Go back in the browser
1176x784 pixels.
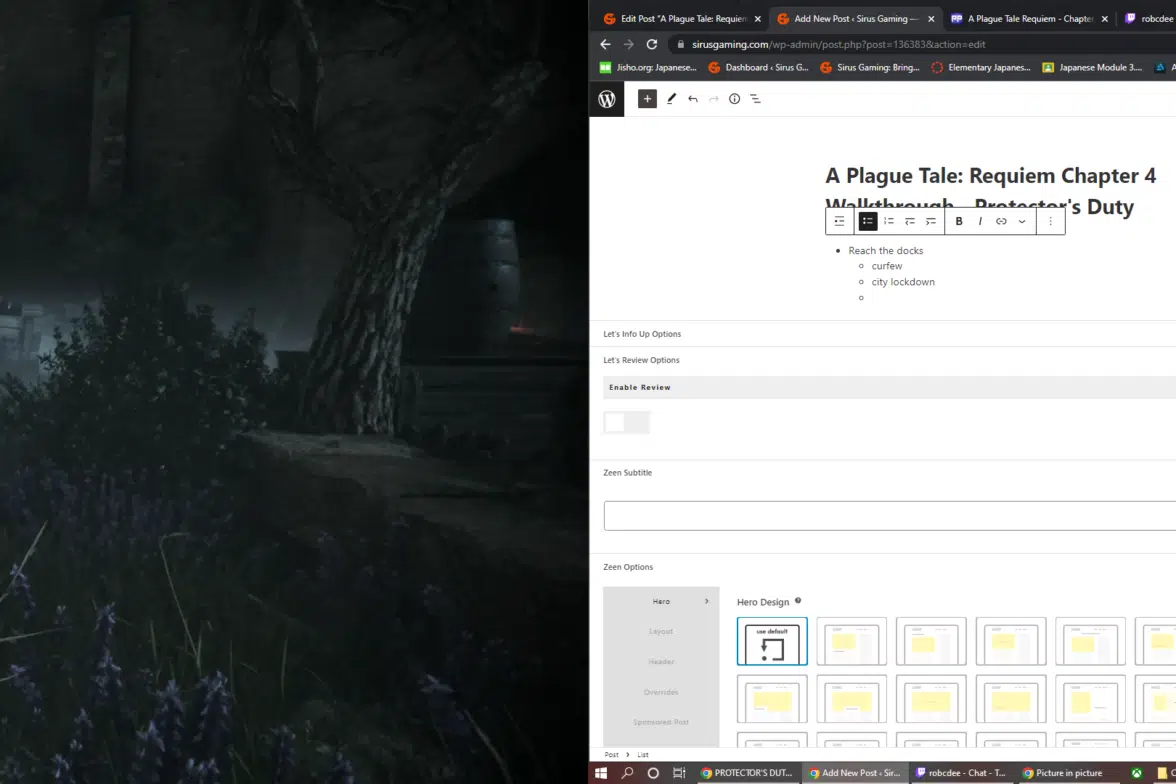605,44
